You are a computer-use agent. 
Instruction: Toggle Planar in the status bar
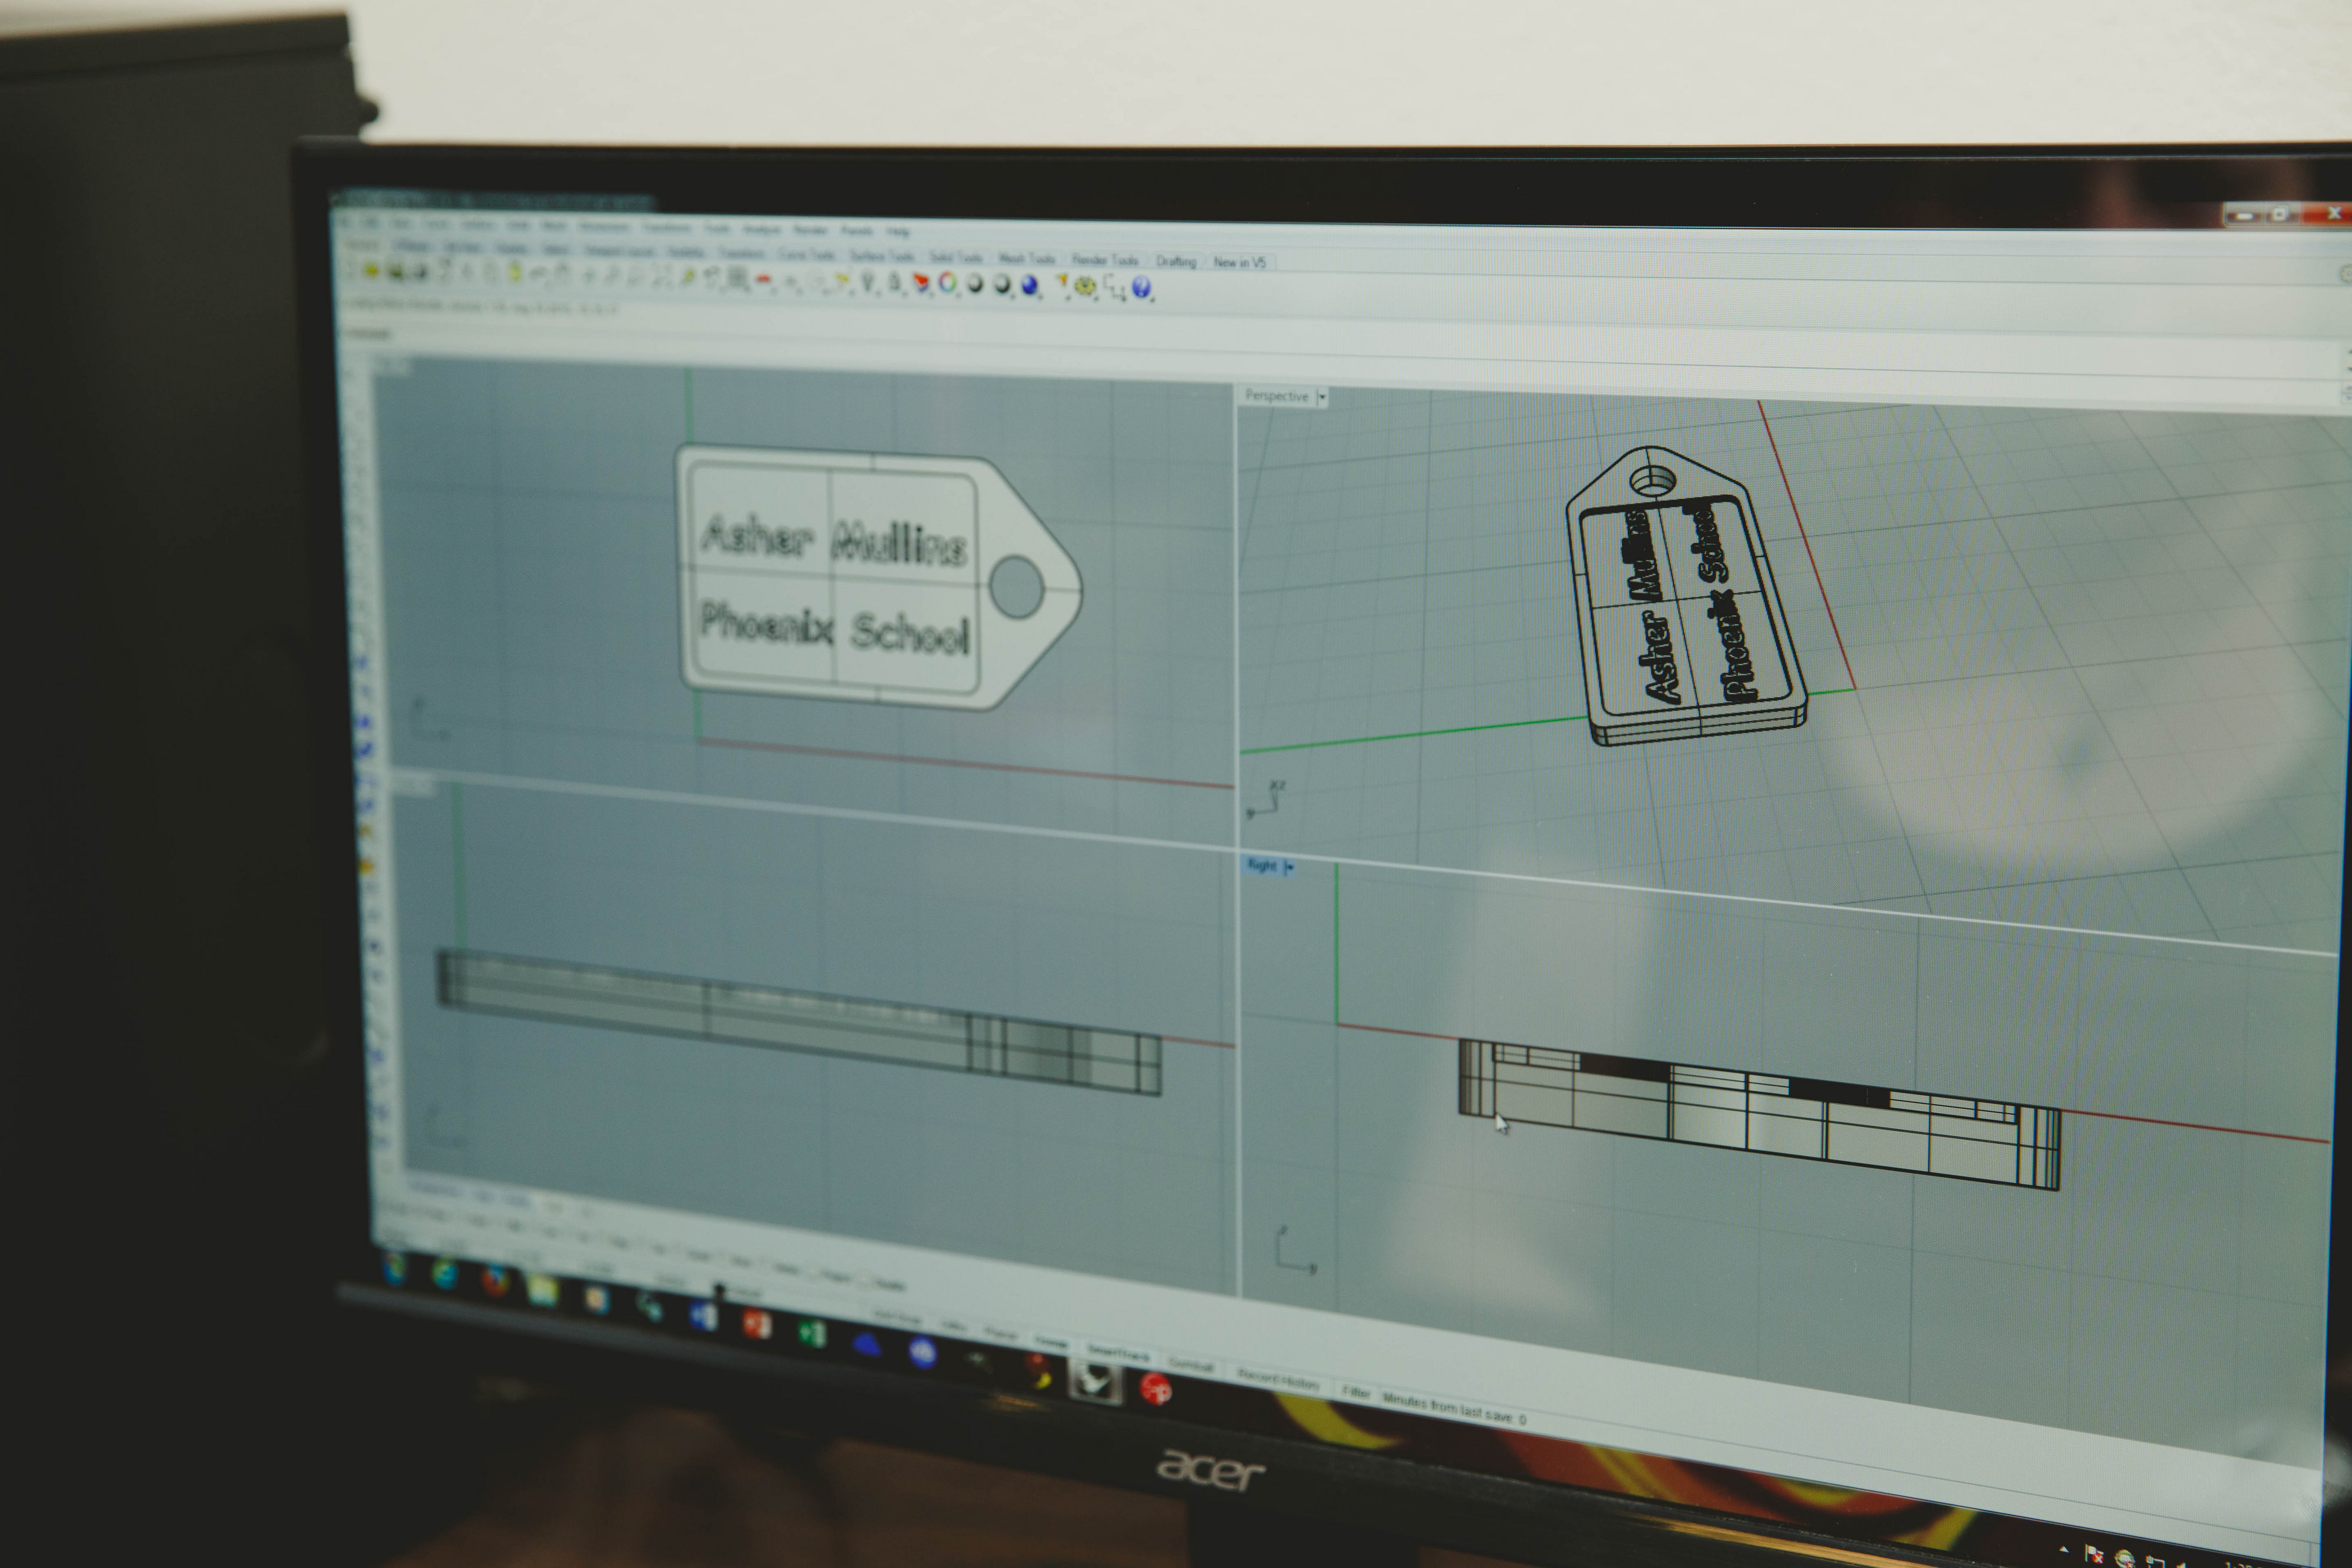1000,1334
